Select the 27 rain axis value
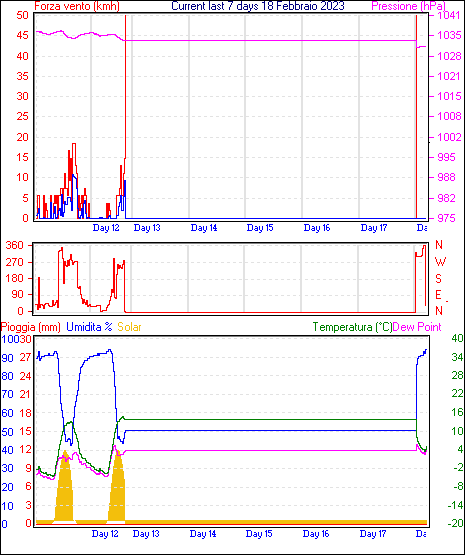 (x=25, y=358)
